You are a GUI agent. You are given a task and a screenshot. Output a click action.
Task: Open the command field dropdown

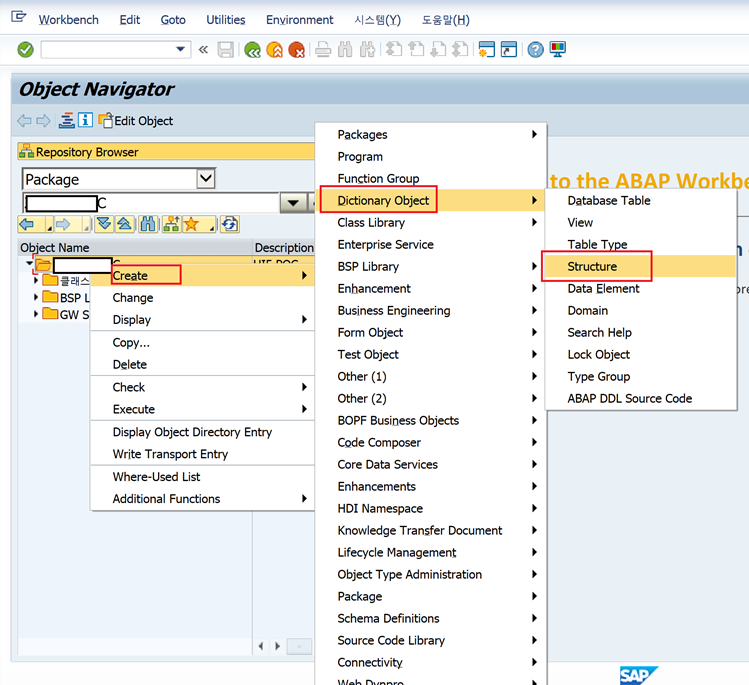tap(181, 49)
